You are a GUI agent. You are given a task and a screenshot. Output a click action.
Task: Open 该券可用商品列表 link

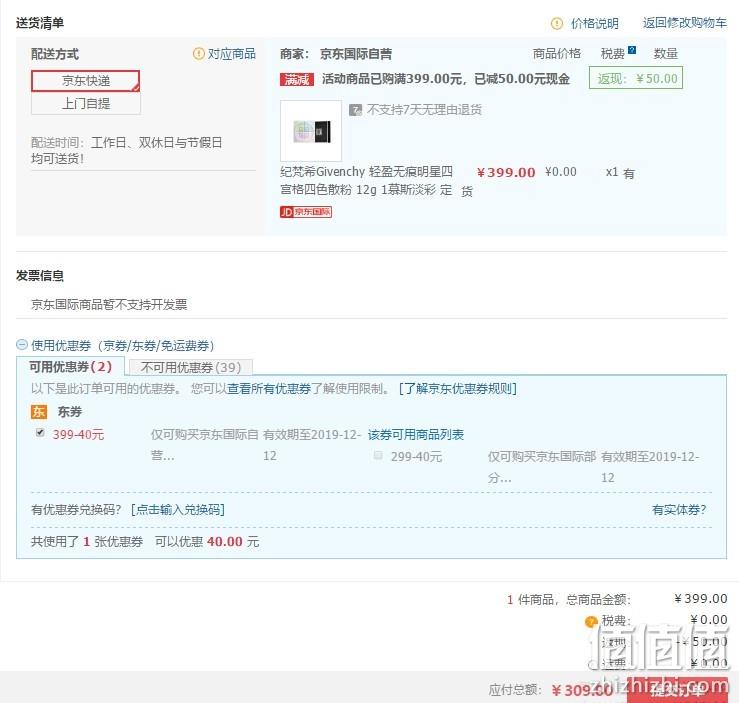coord(416,434)
